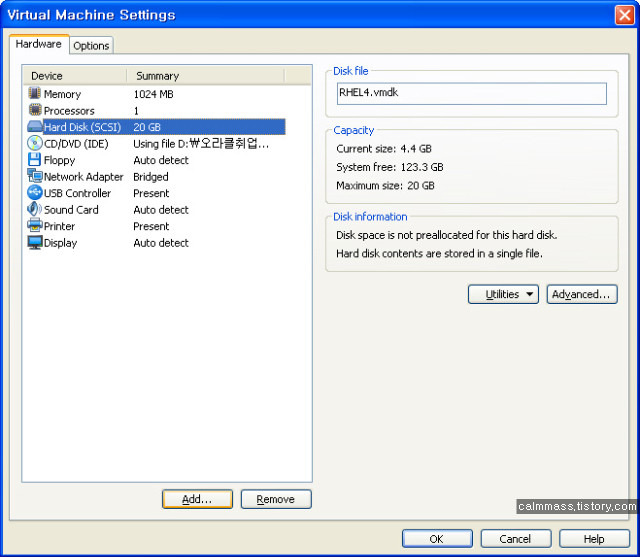Select the Printer device row
The image size is (640, 557).
[156, 226]
